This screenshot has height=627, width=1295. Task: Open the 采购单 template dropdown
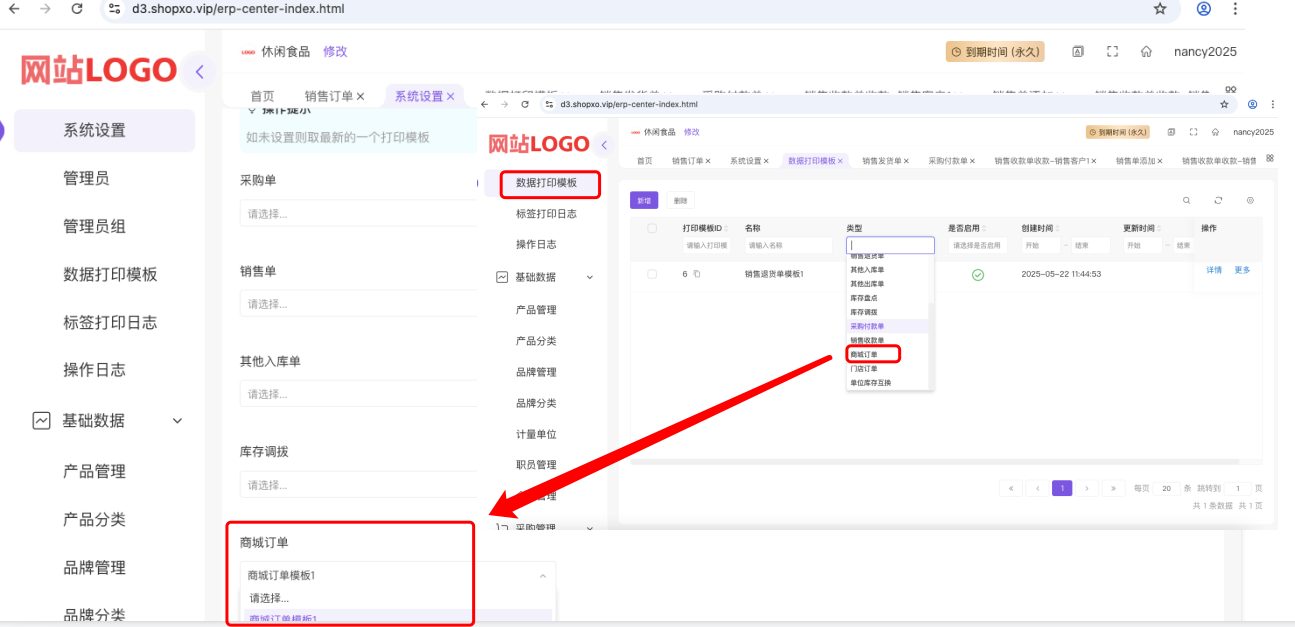pos(358,213)
